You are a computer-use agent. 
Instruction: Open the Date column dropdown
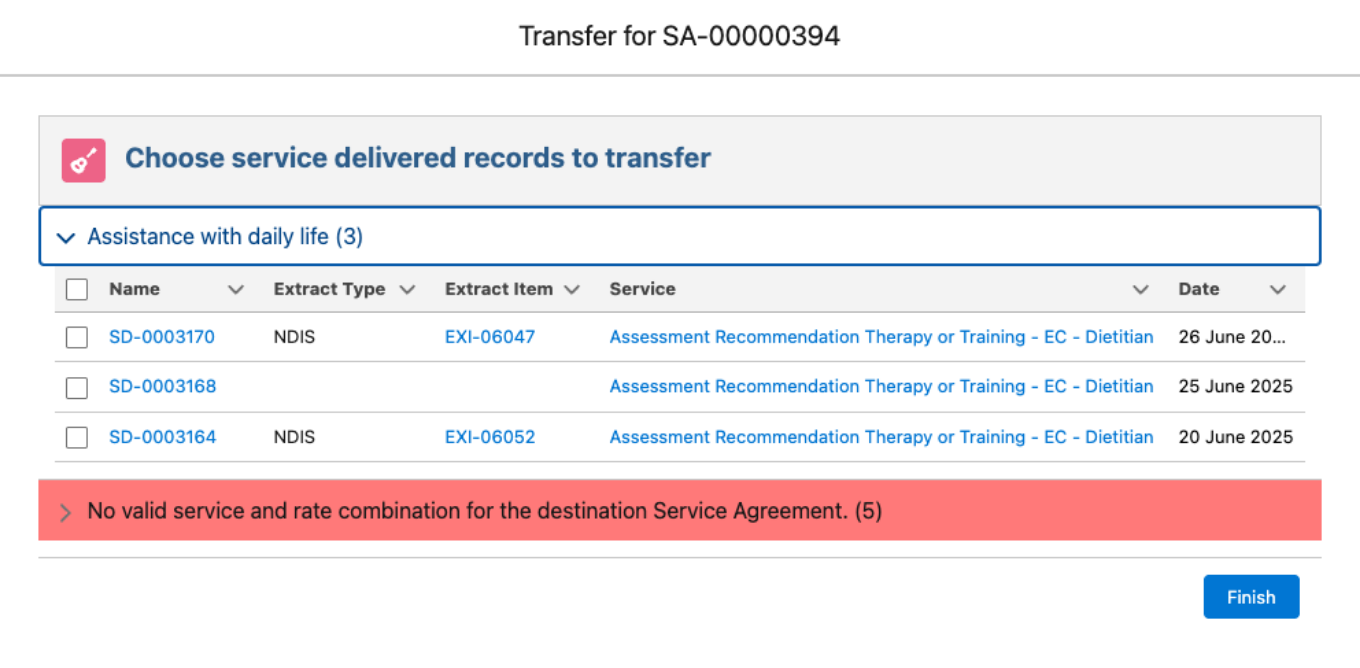tap(1278, 289)
